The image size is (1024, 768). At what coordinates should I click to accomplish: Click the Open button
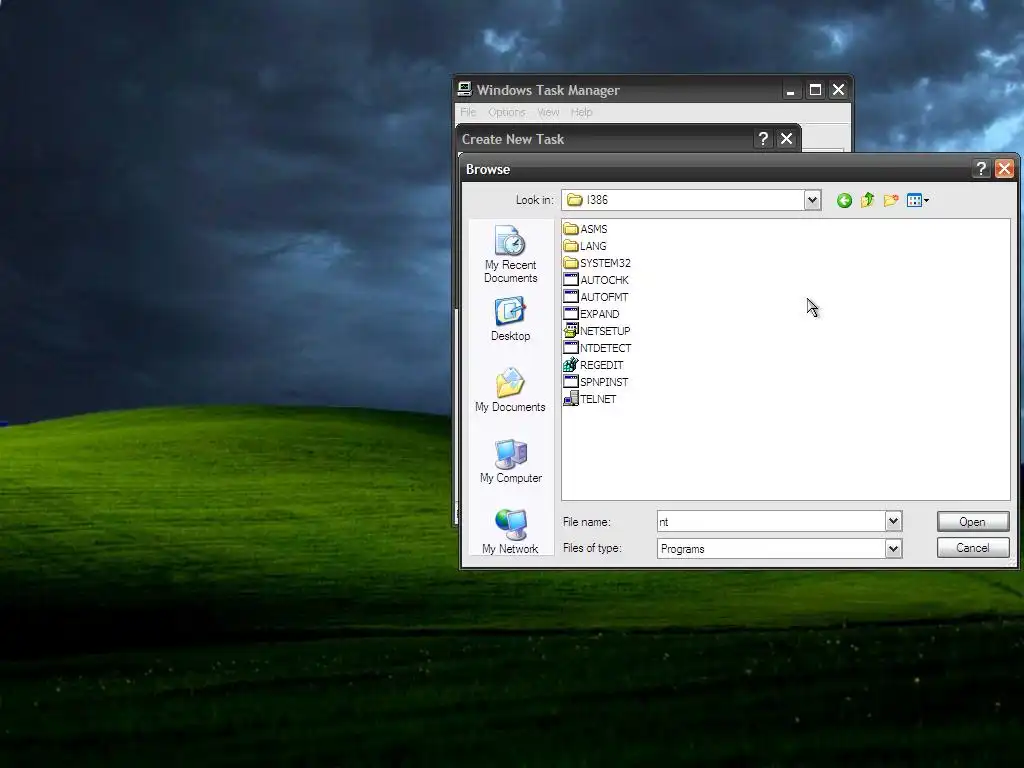coord(972,522)
